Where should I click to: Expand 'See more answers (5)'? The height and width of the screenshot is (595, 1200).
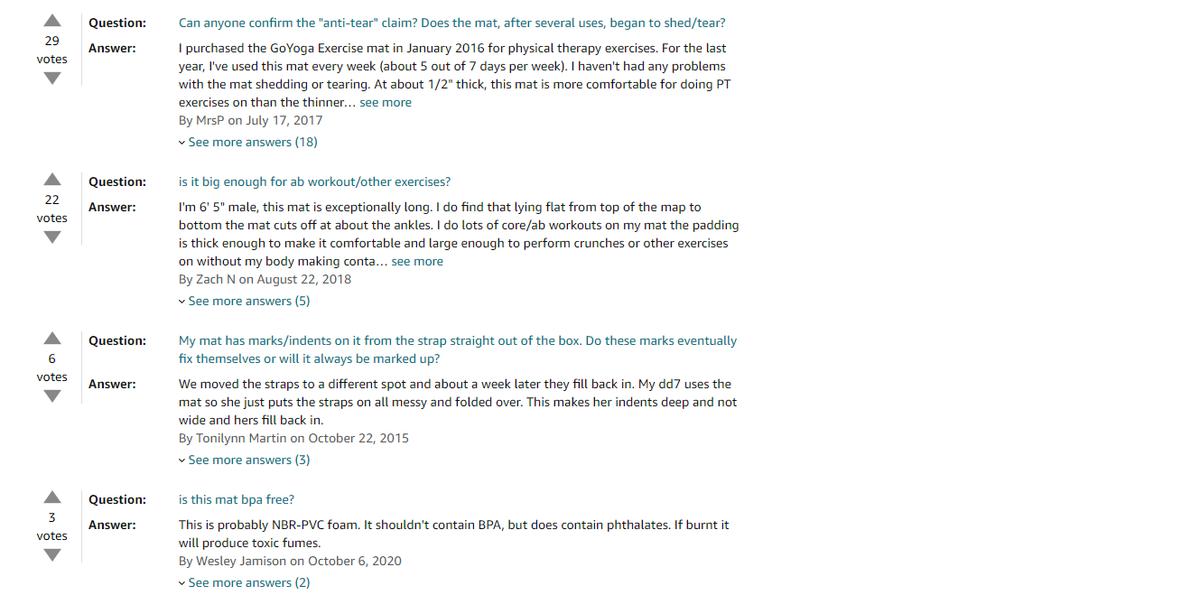[x=248, y=301]
